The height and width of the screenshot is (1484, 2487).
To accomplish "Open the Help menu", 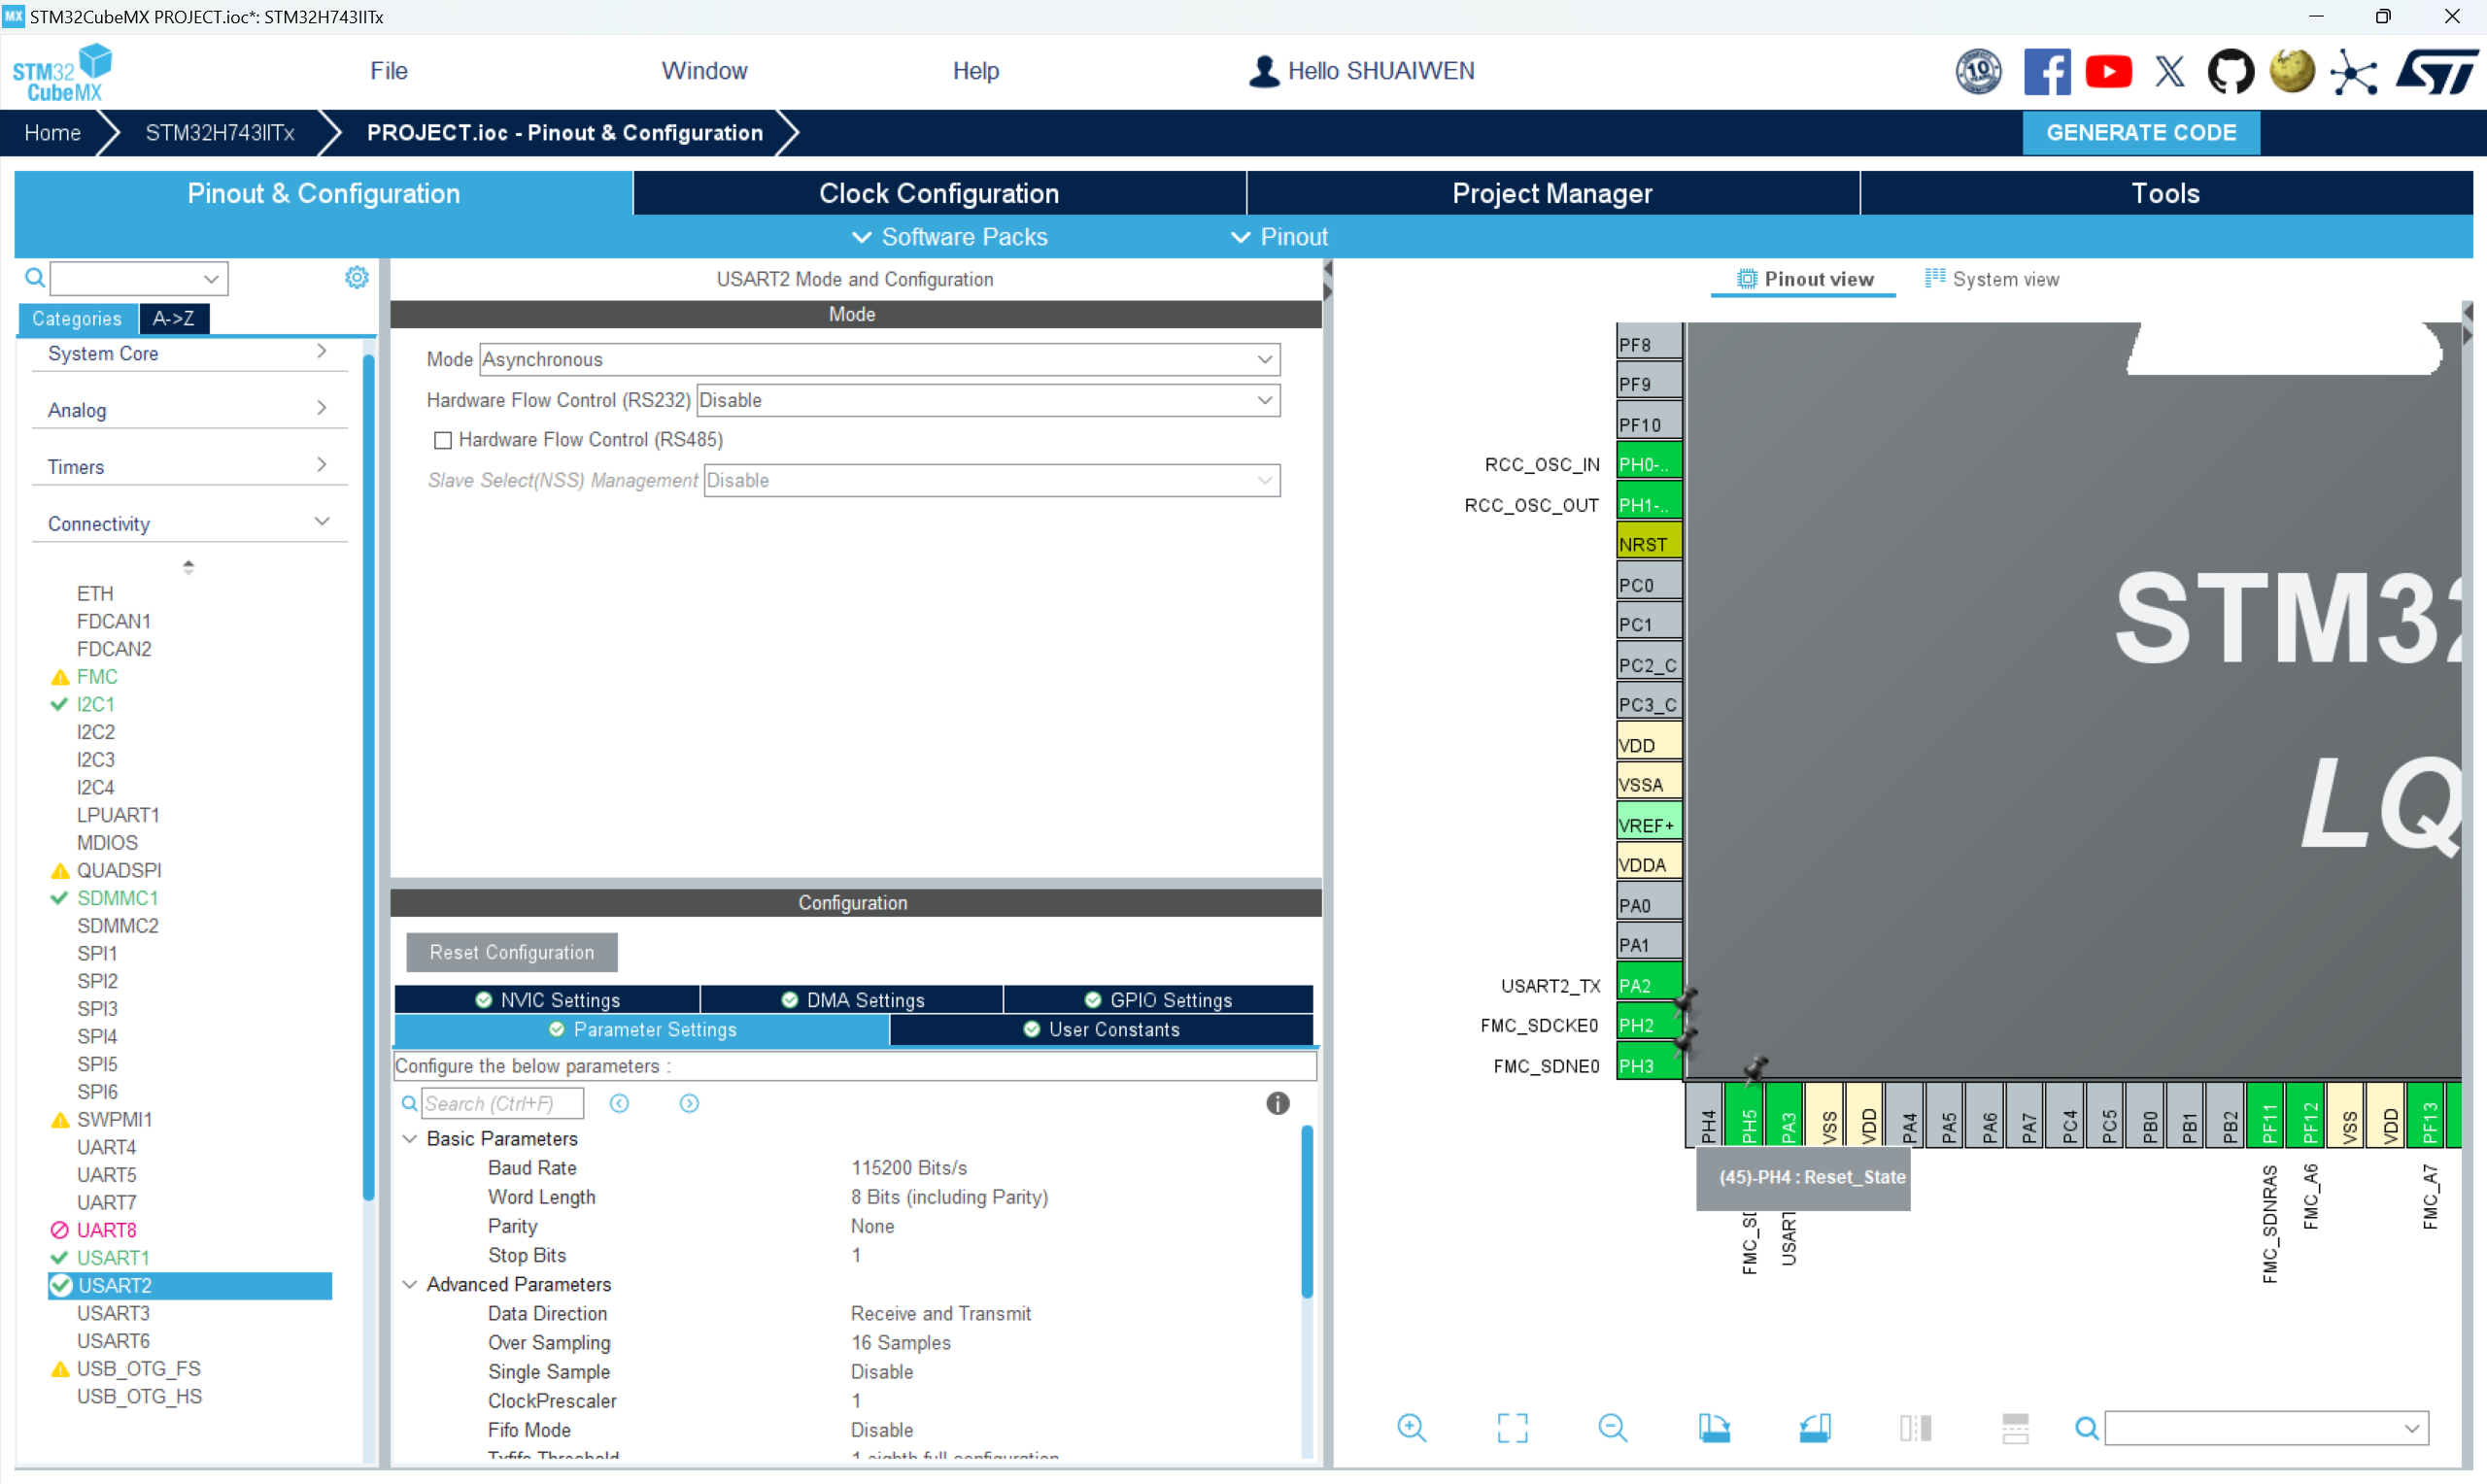I will pyautogui.click(x=975, y=71).
